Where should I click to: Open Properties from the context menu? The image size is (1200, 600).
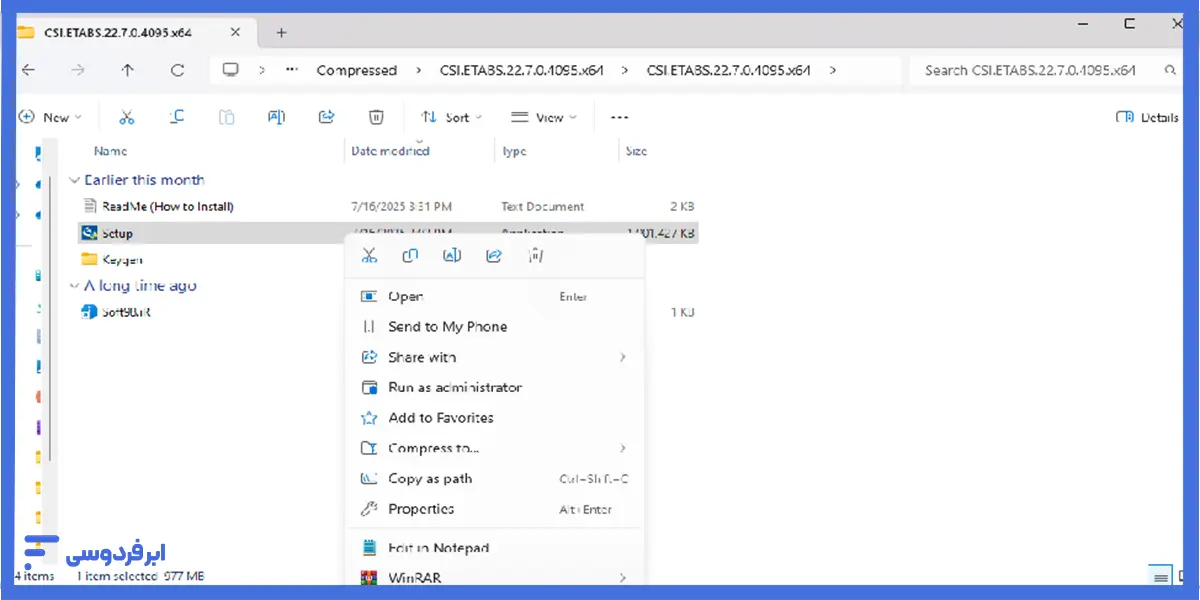(x=495, y=508)
